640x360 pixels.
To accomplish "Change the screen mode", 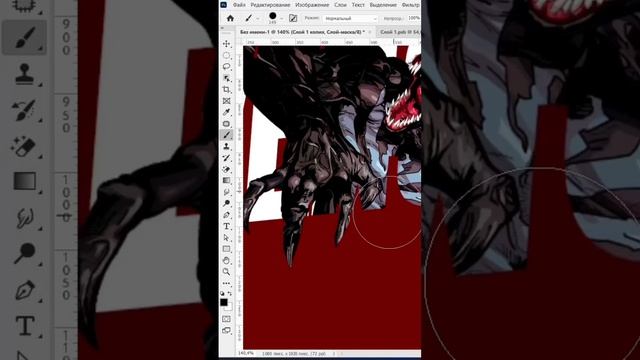I will coord(227,330).
